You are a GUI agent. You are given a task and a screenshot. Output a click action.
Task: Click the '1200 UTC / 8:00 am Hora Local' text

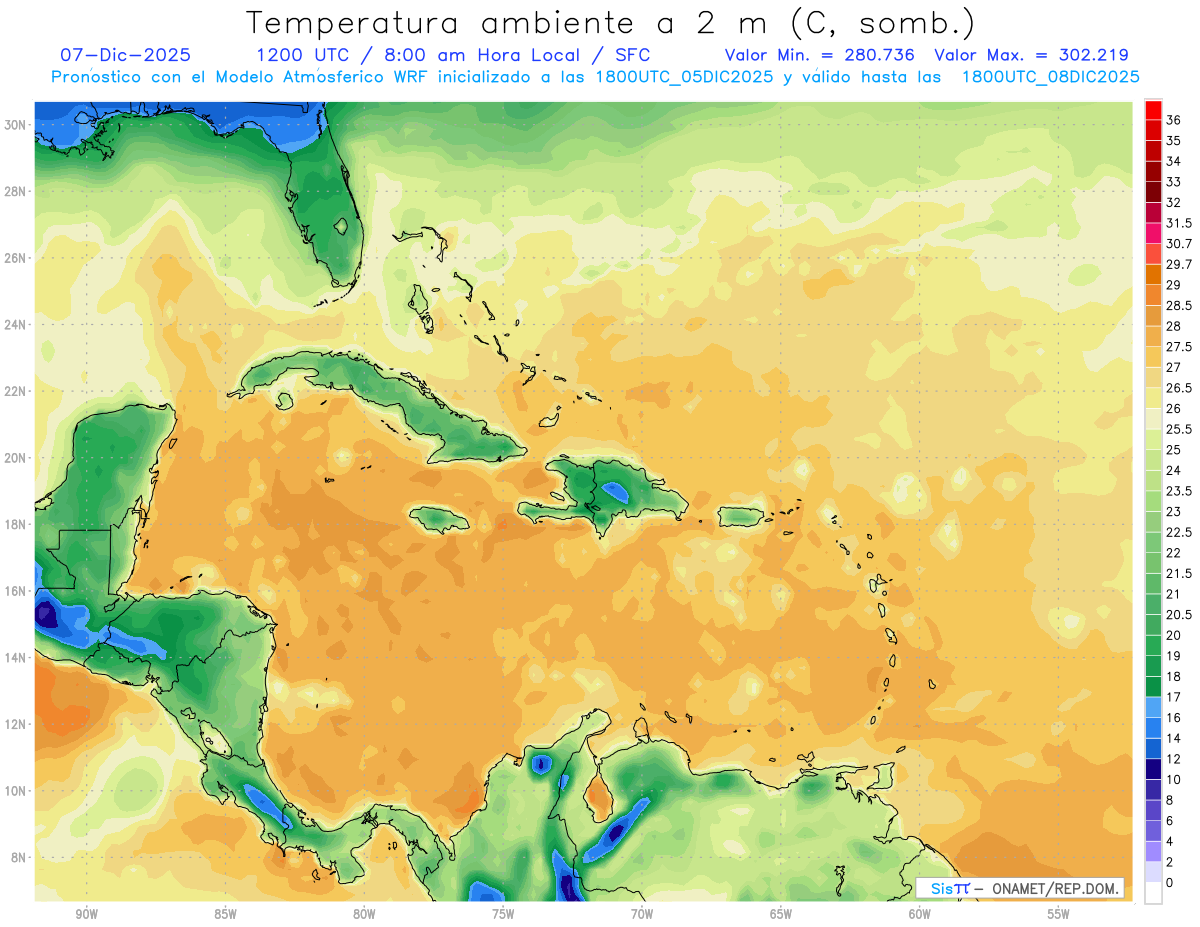(x=425, y=55)
